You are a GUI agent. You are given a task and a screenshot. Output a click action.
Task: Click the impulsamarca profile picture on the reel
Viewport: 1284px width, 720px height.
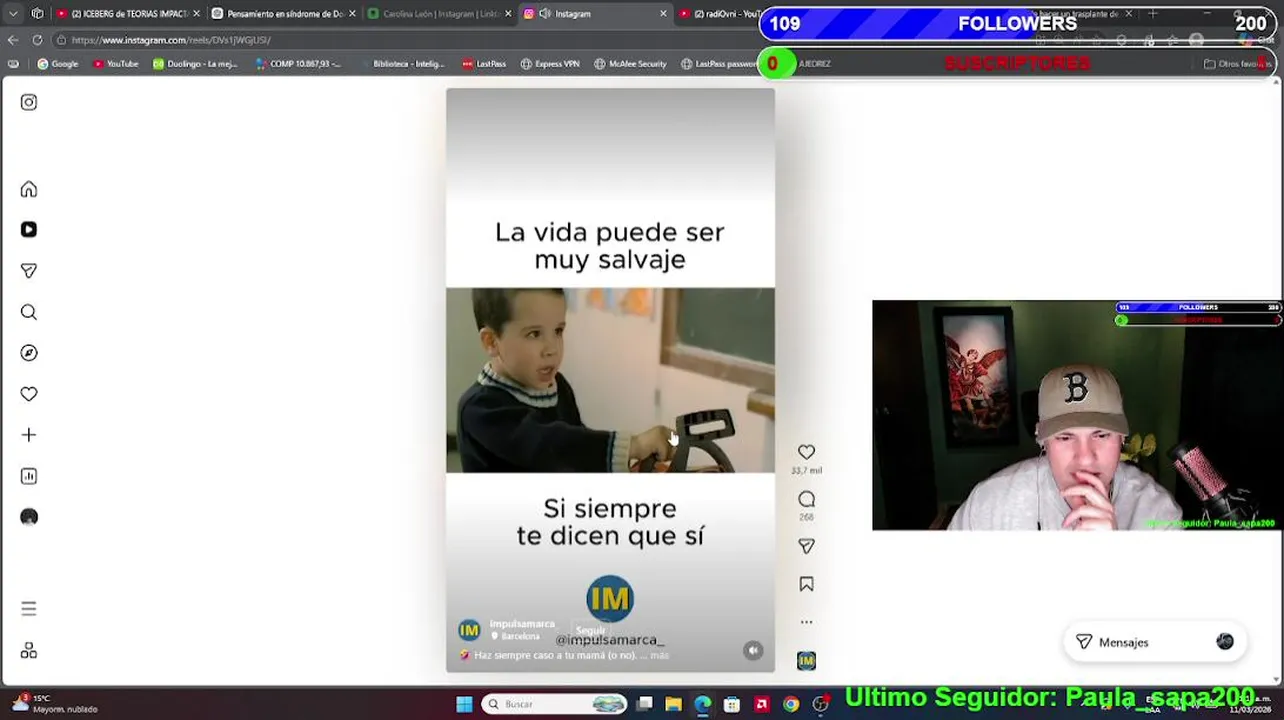469,630
